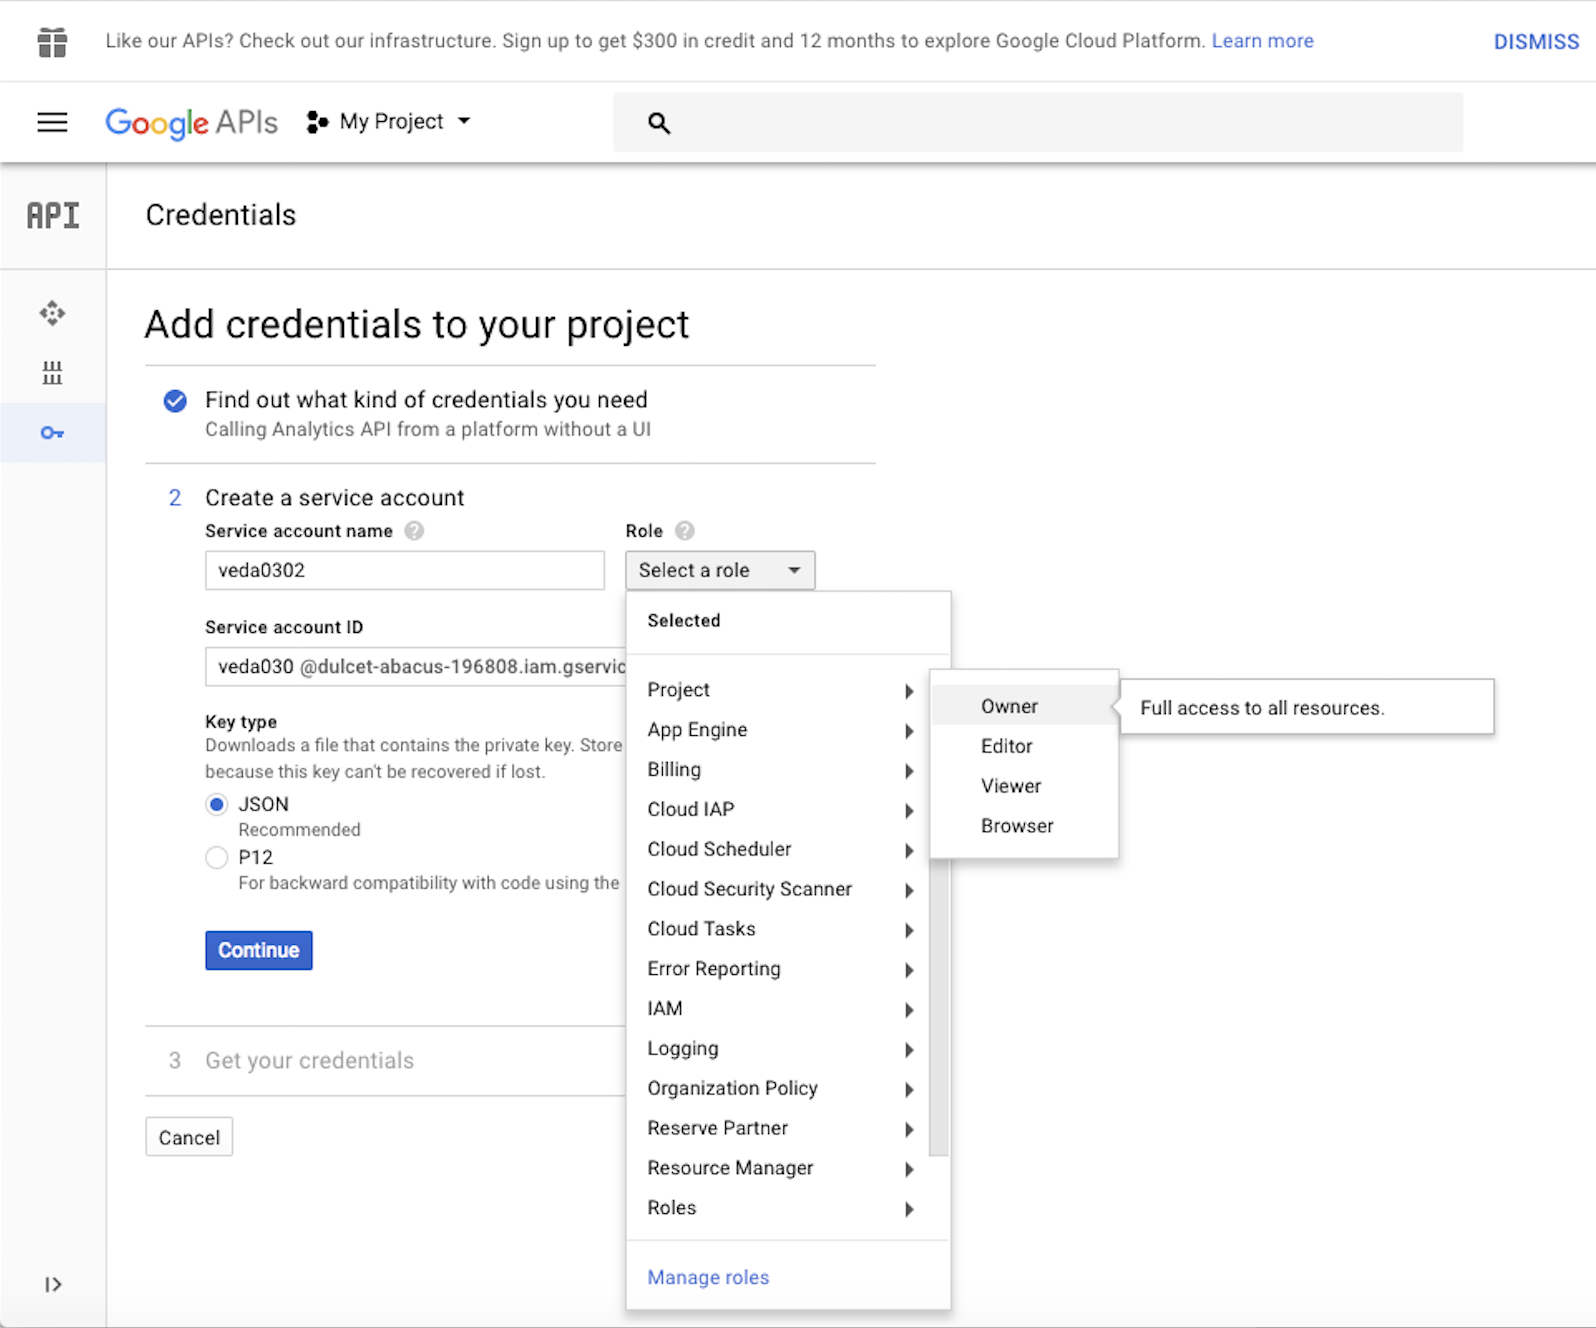
Task: Select the Organization Policy category
Action: [x=779, y=1088]
